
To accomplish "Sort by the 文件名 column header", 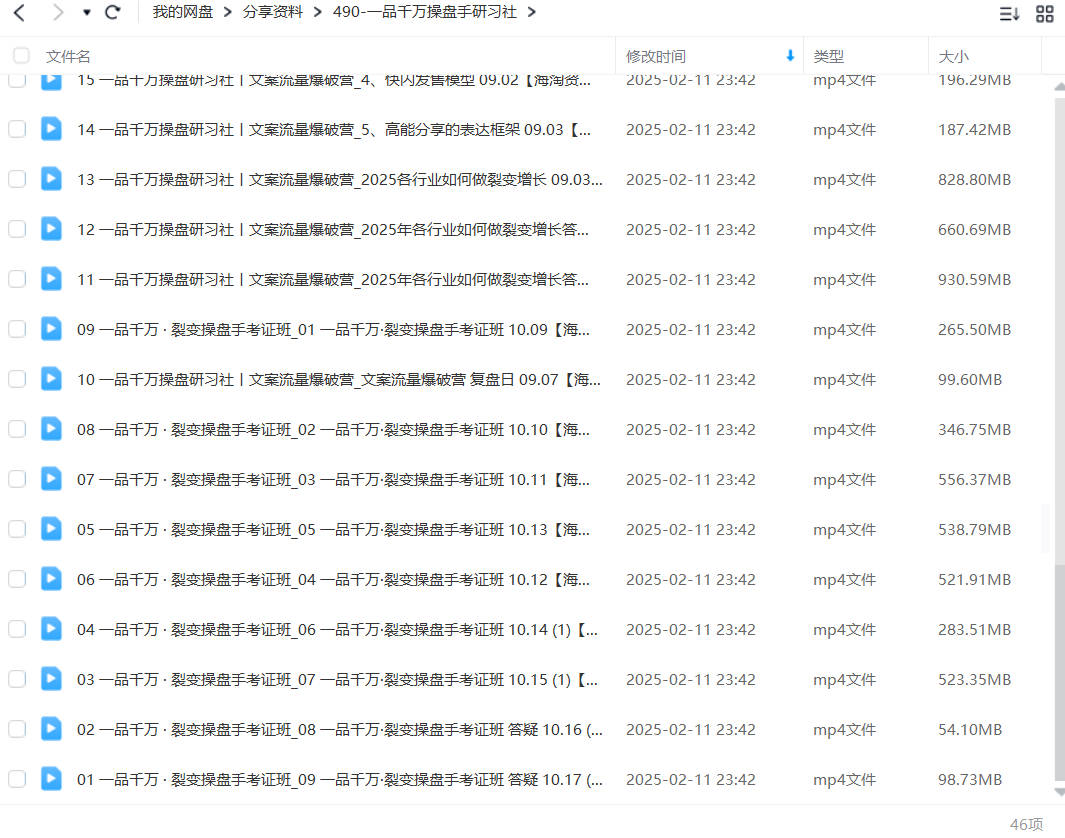I will 68,56.
